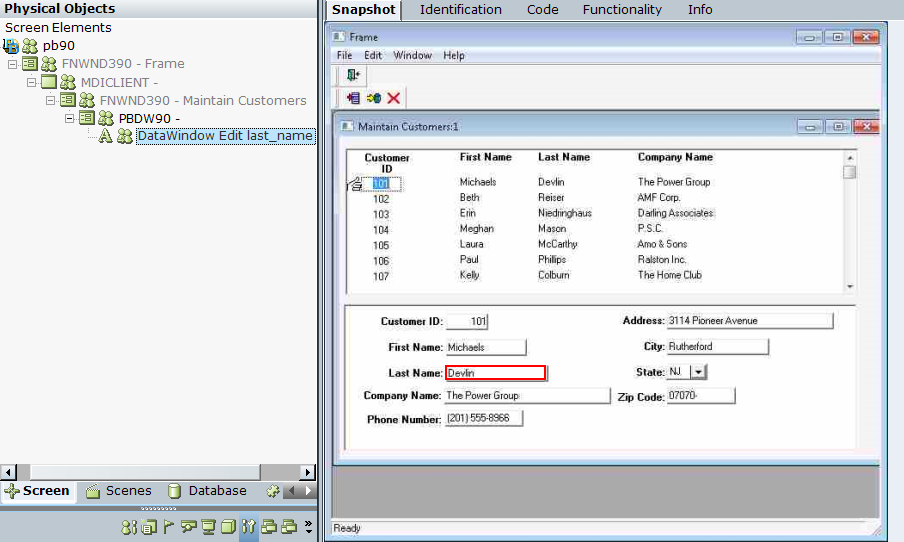
Task: Select DataWindow Edit last_name tree item
Action: click(225, 136)
